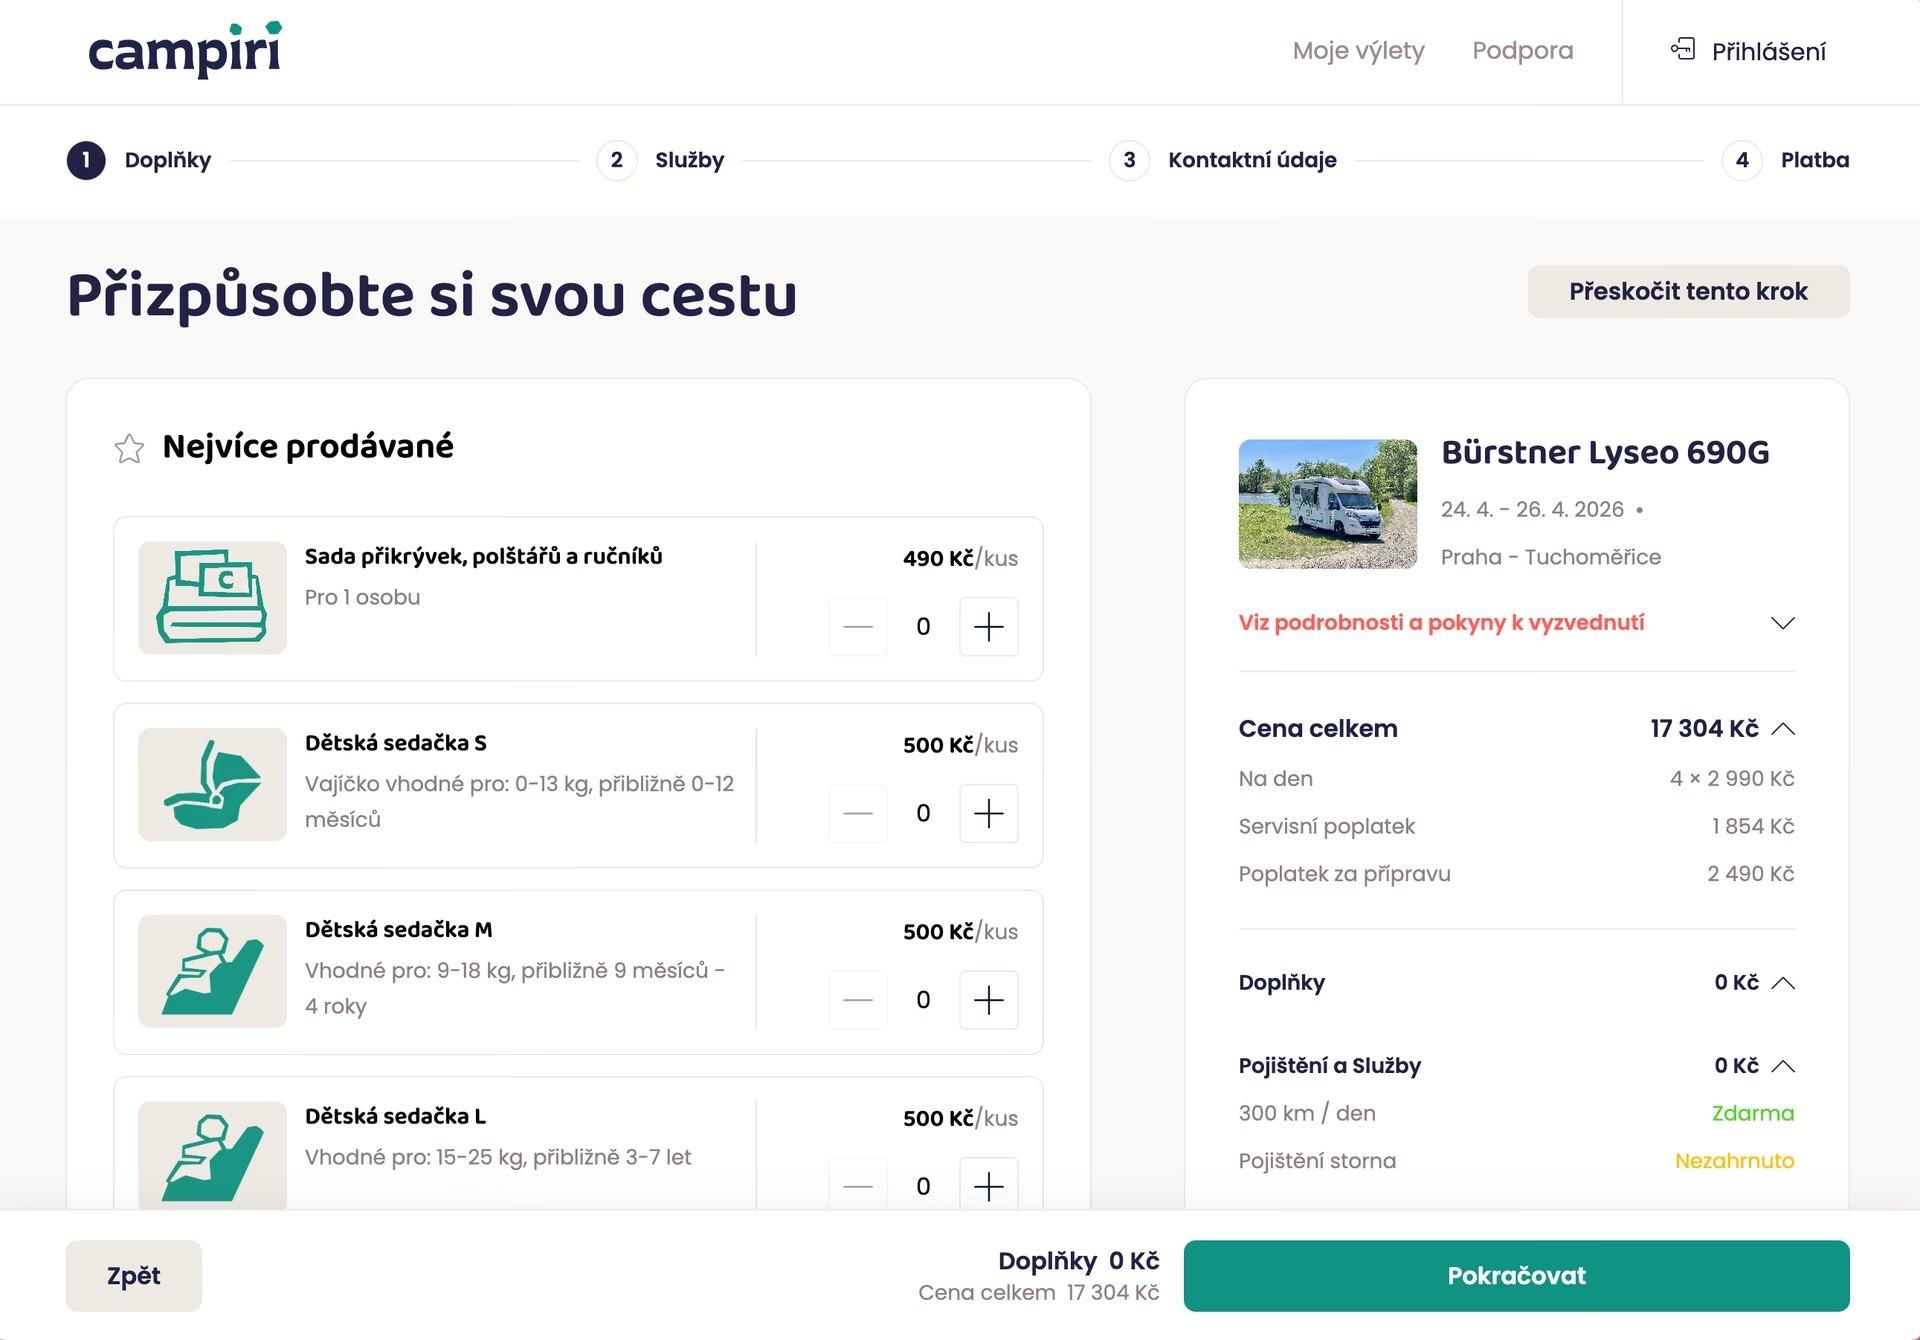Increase quantity of Sada přikrývek, polštářů a ručníků
Viewport: 1920px width, 1340px height.
(x=989, y=627)
